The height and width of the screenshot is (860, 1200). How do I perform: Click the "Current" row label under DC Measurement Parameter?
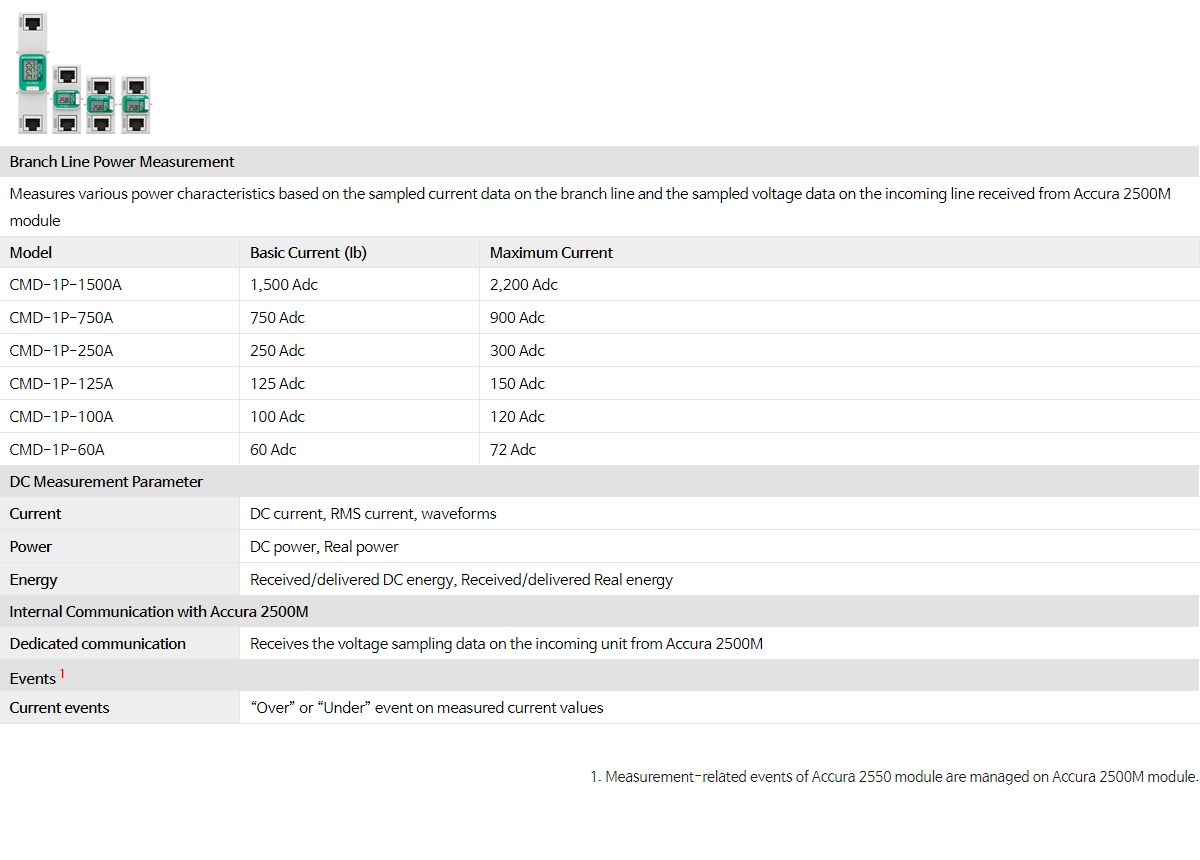pyautogui.click(x=35, y=514)
